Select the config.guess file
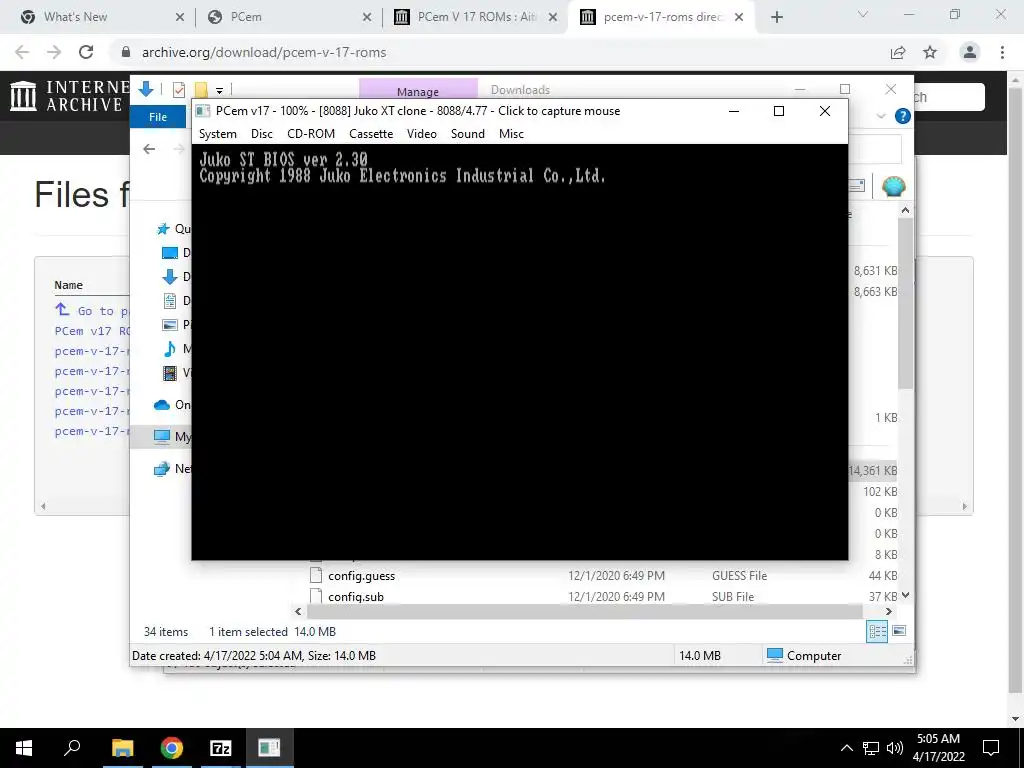 click(361, 576)
